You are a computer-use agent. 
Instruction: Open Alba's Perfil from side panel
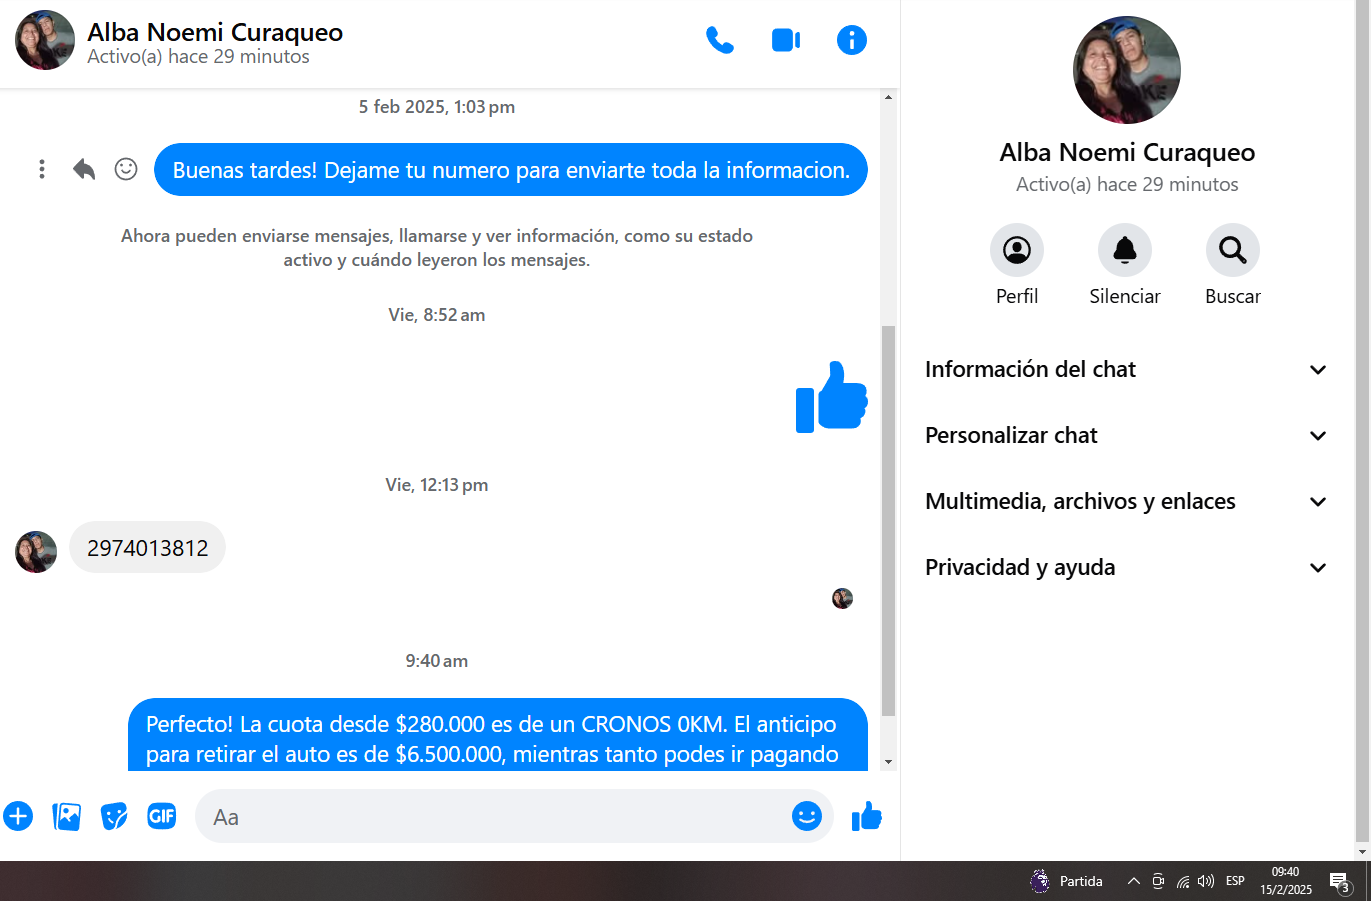[1017, 265]
